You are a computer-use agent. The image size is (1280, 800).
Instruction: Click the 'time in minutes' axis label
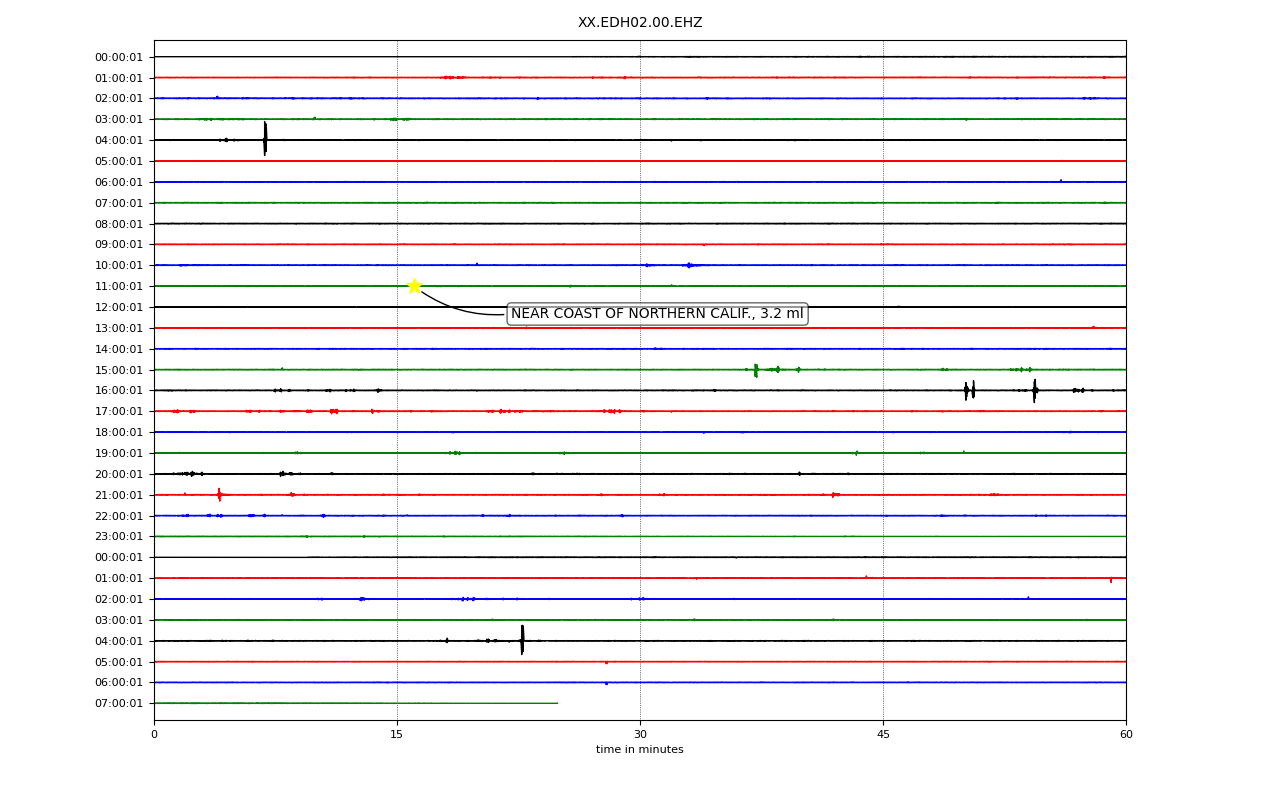(640, 750)
